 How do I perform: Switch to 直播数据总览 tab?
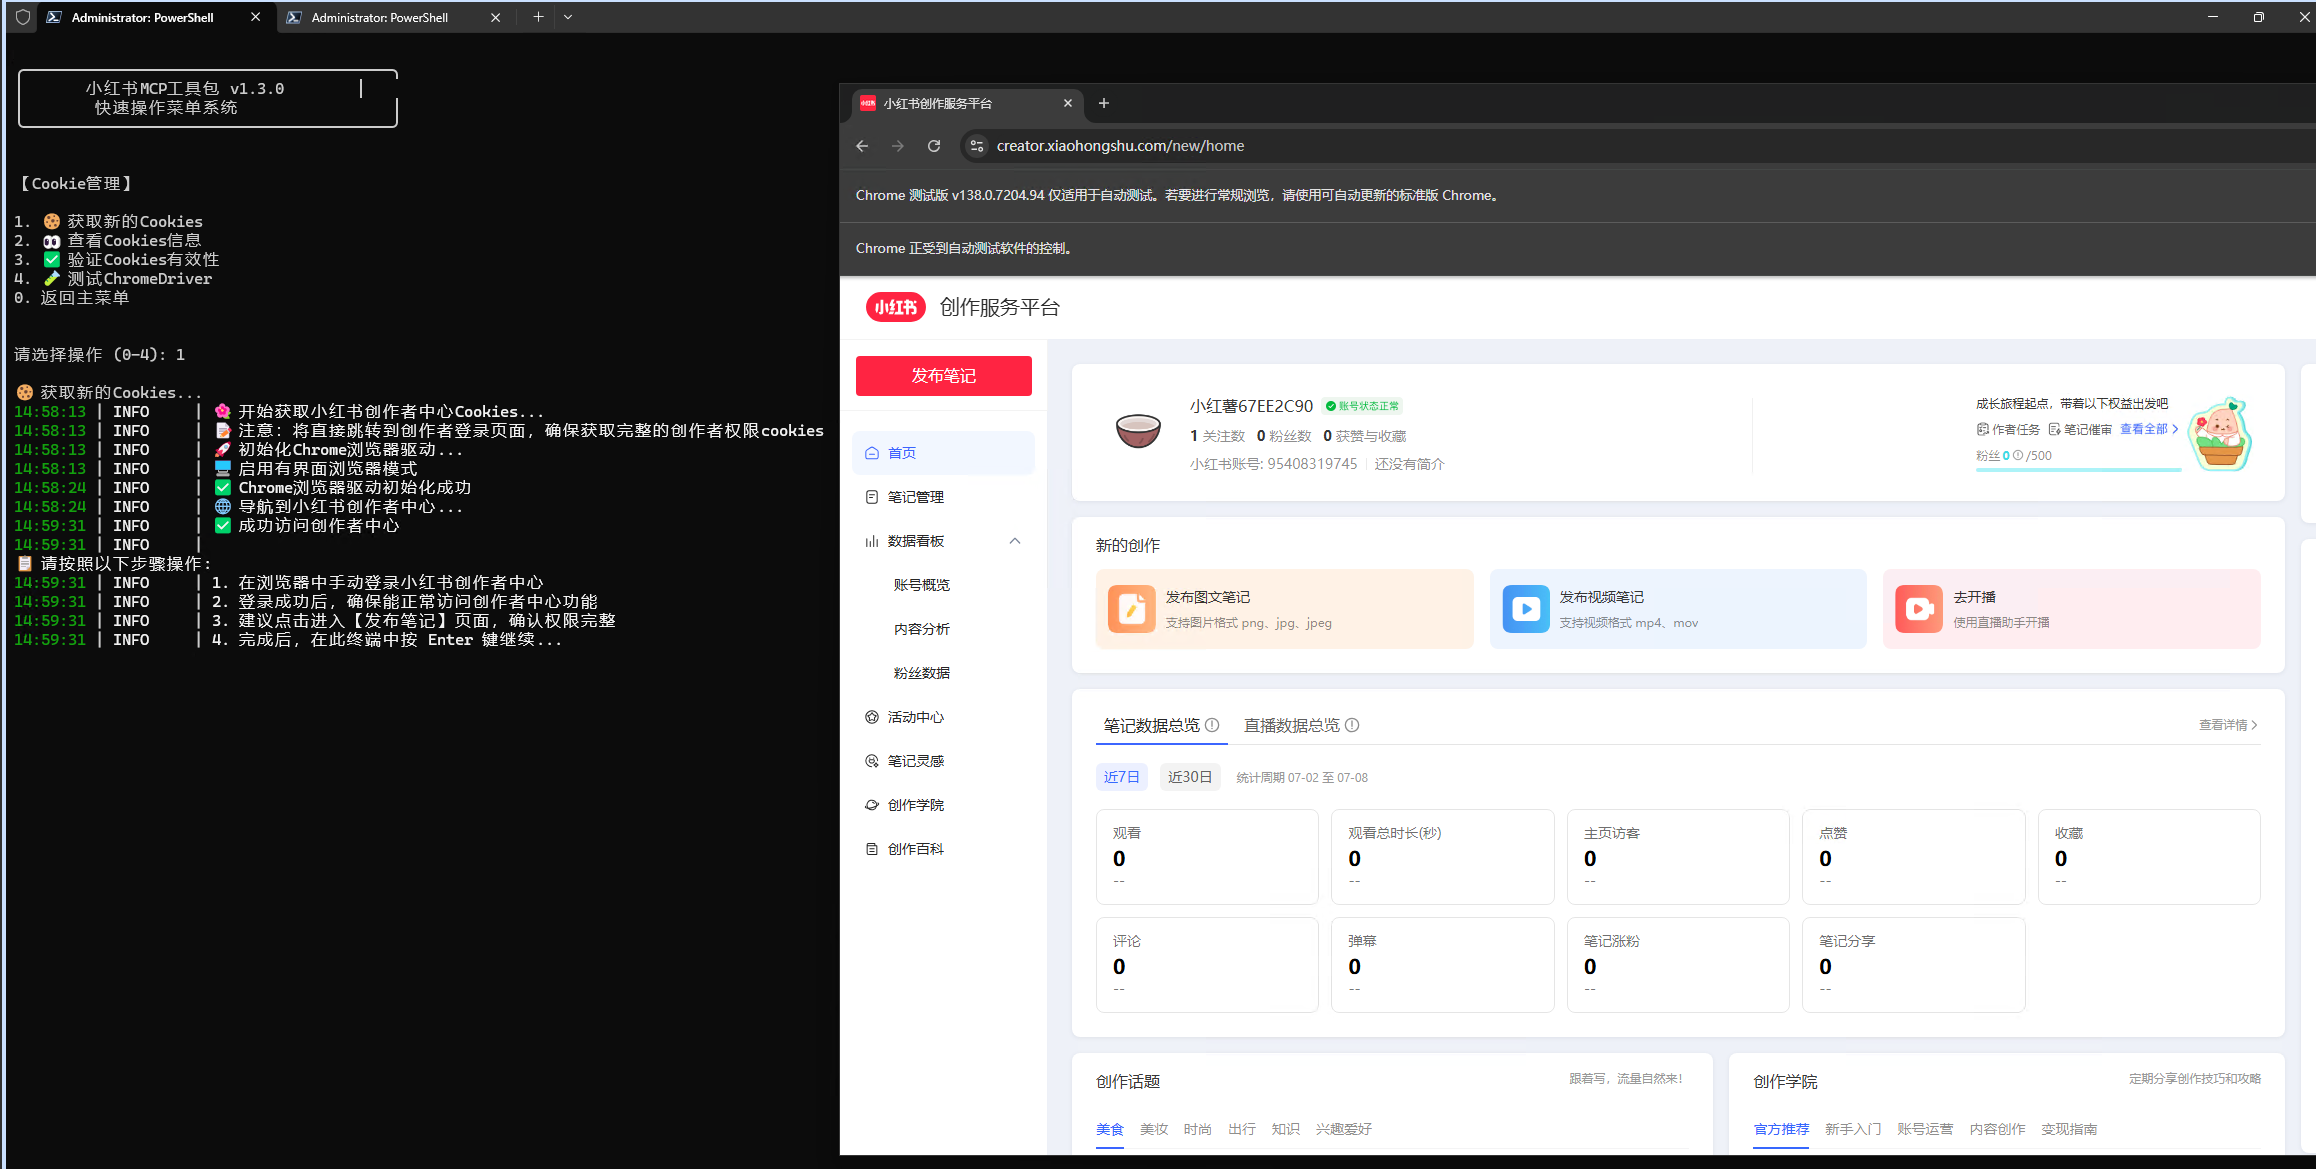click(x=1291, y=725)
